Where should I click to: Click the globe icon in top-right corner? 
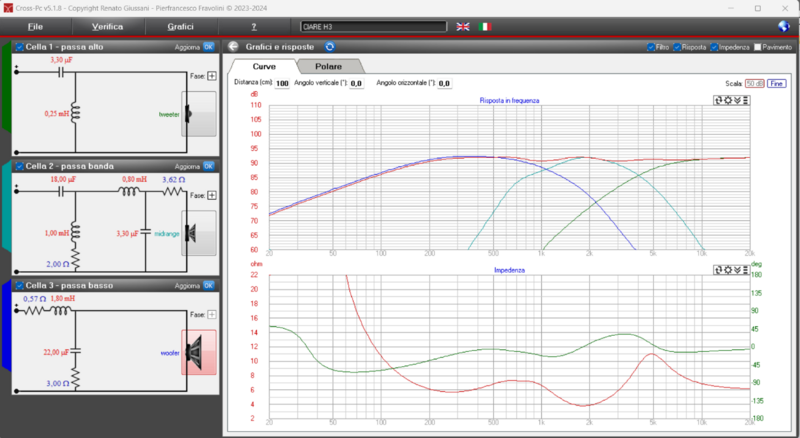(784, 26)
